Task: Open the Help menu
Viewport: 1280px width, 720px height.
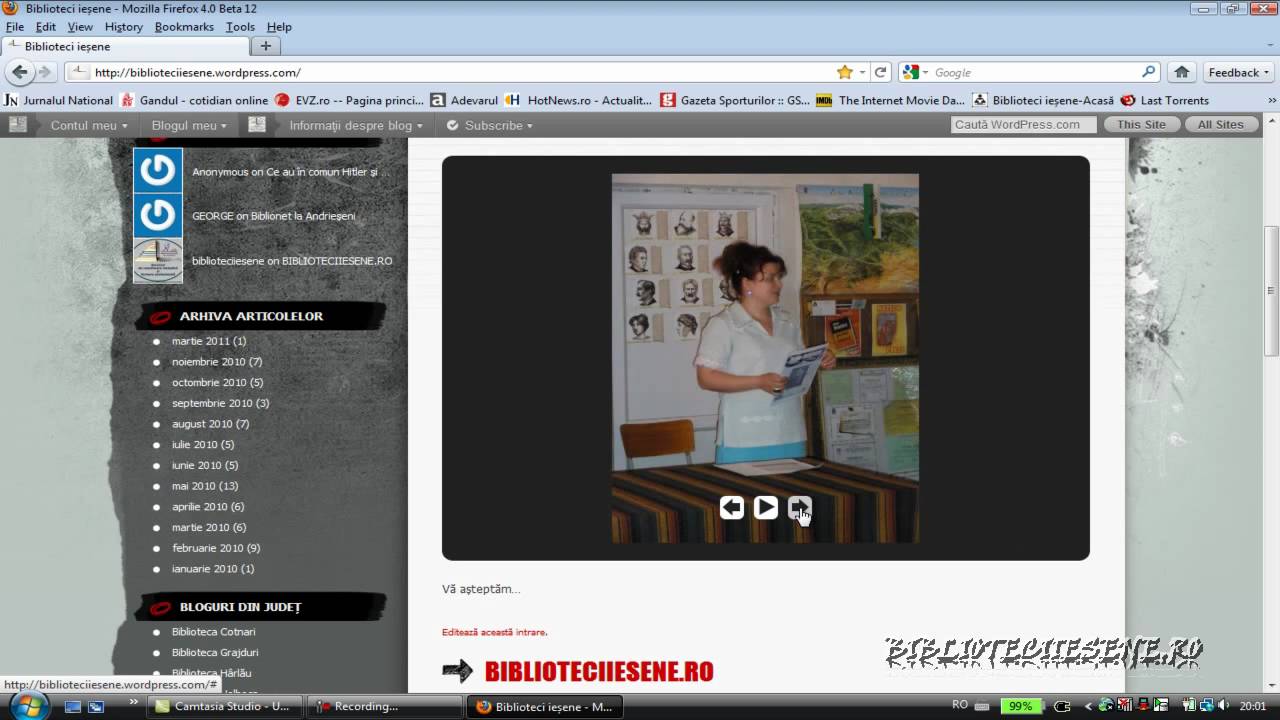Action: (x=279, y=27)
